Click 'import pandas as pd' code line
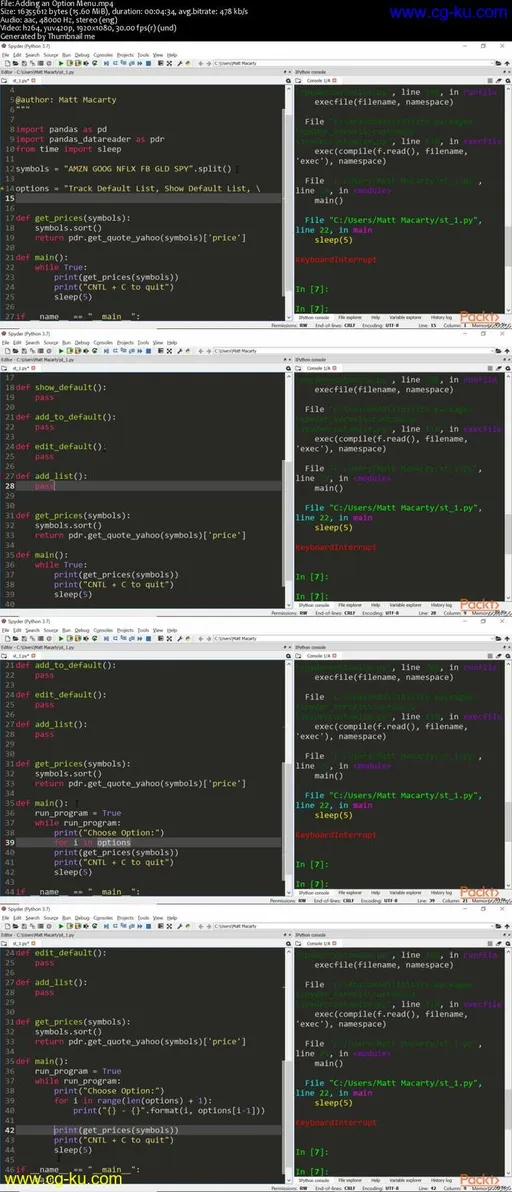The image size is (512, 1192). click(x=61, y=129)
